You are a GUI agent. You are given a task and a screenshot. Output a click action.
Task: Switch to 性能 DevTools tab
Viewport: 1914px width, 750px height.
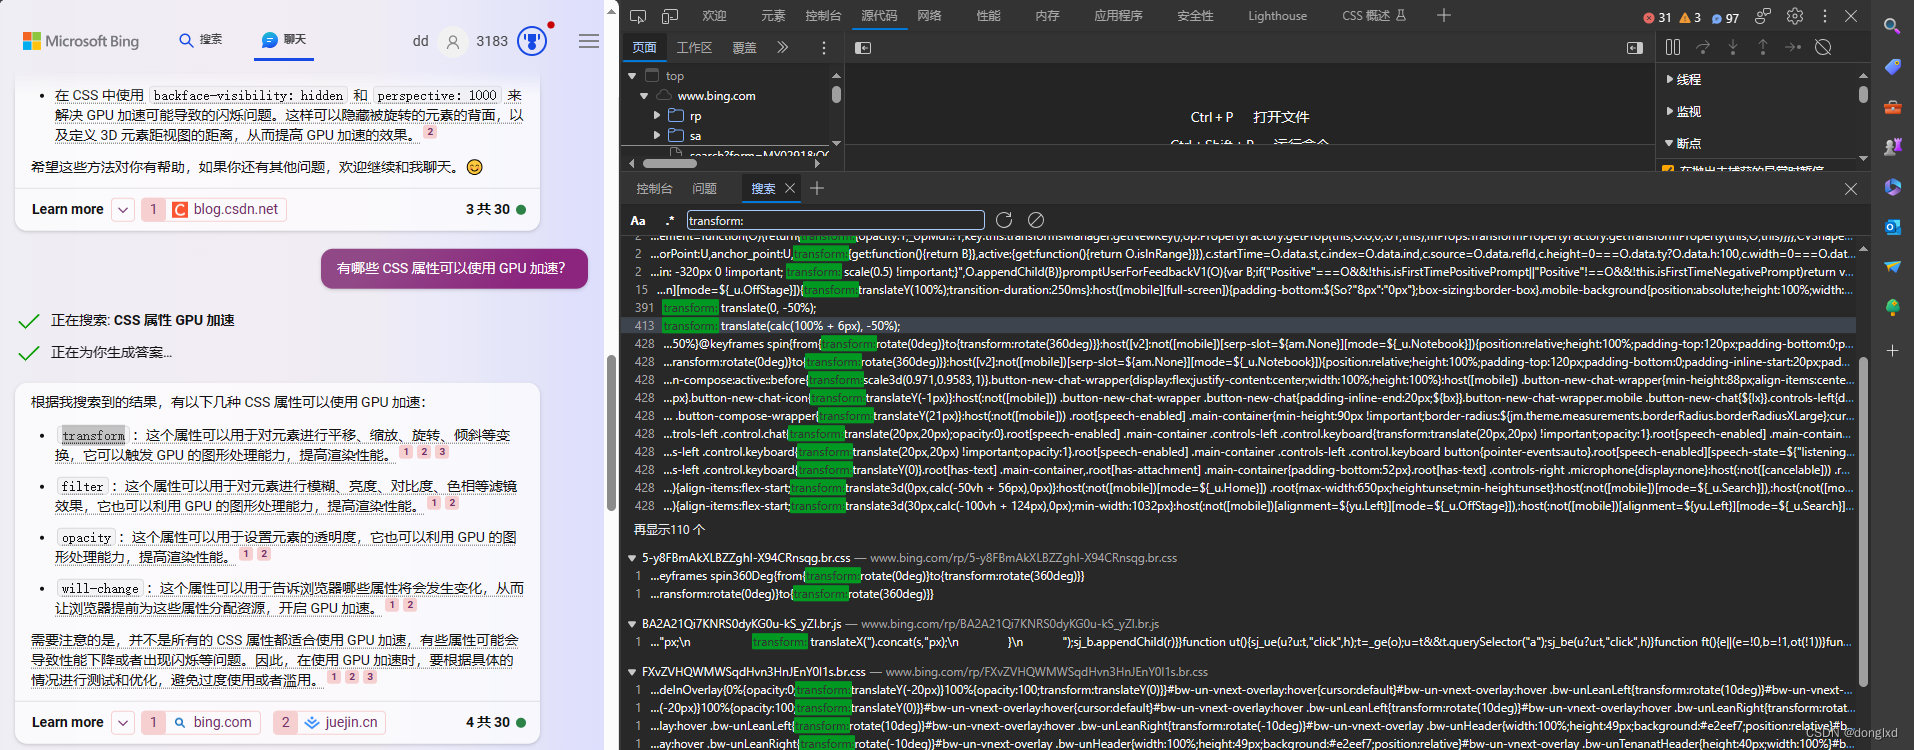(988, 16)
